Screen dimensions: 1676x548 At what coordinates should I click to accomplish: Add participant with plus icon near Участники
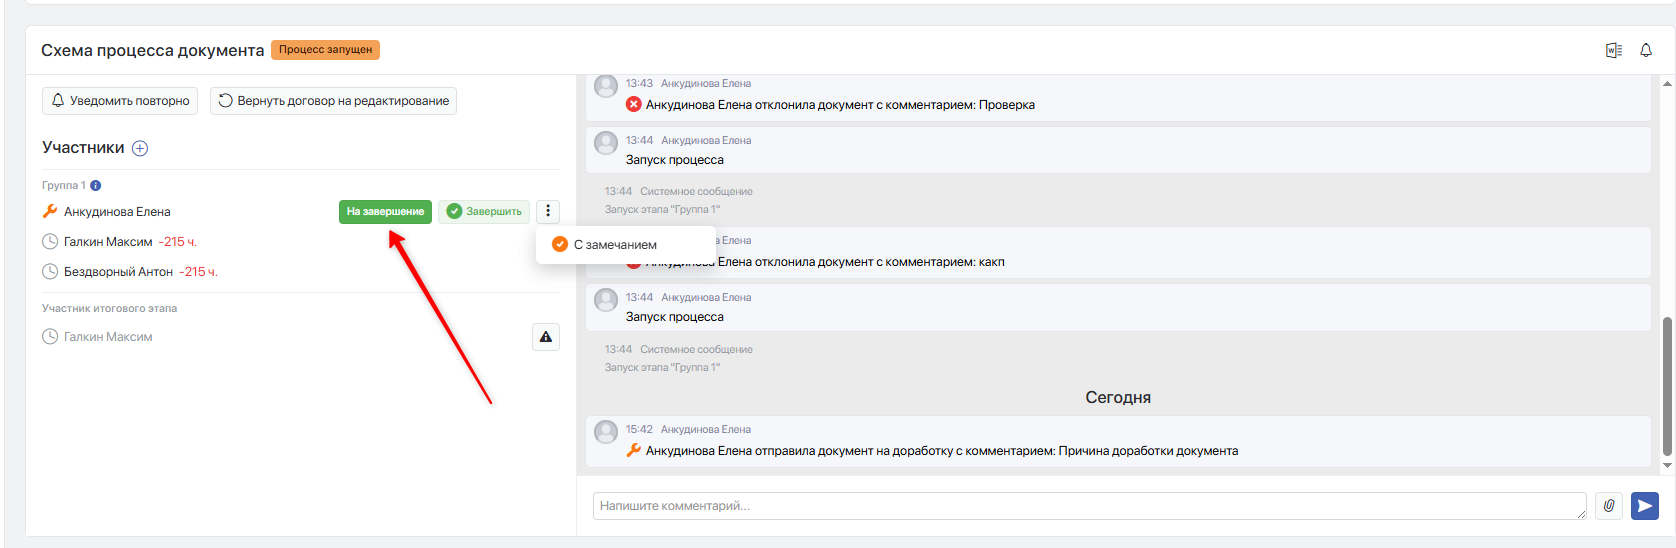140,148
